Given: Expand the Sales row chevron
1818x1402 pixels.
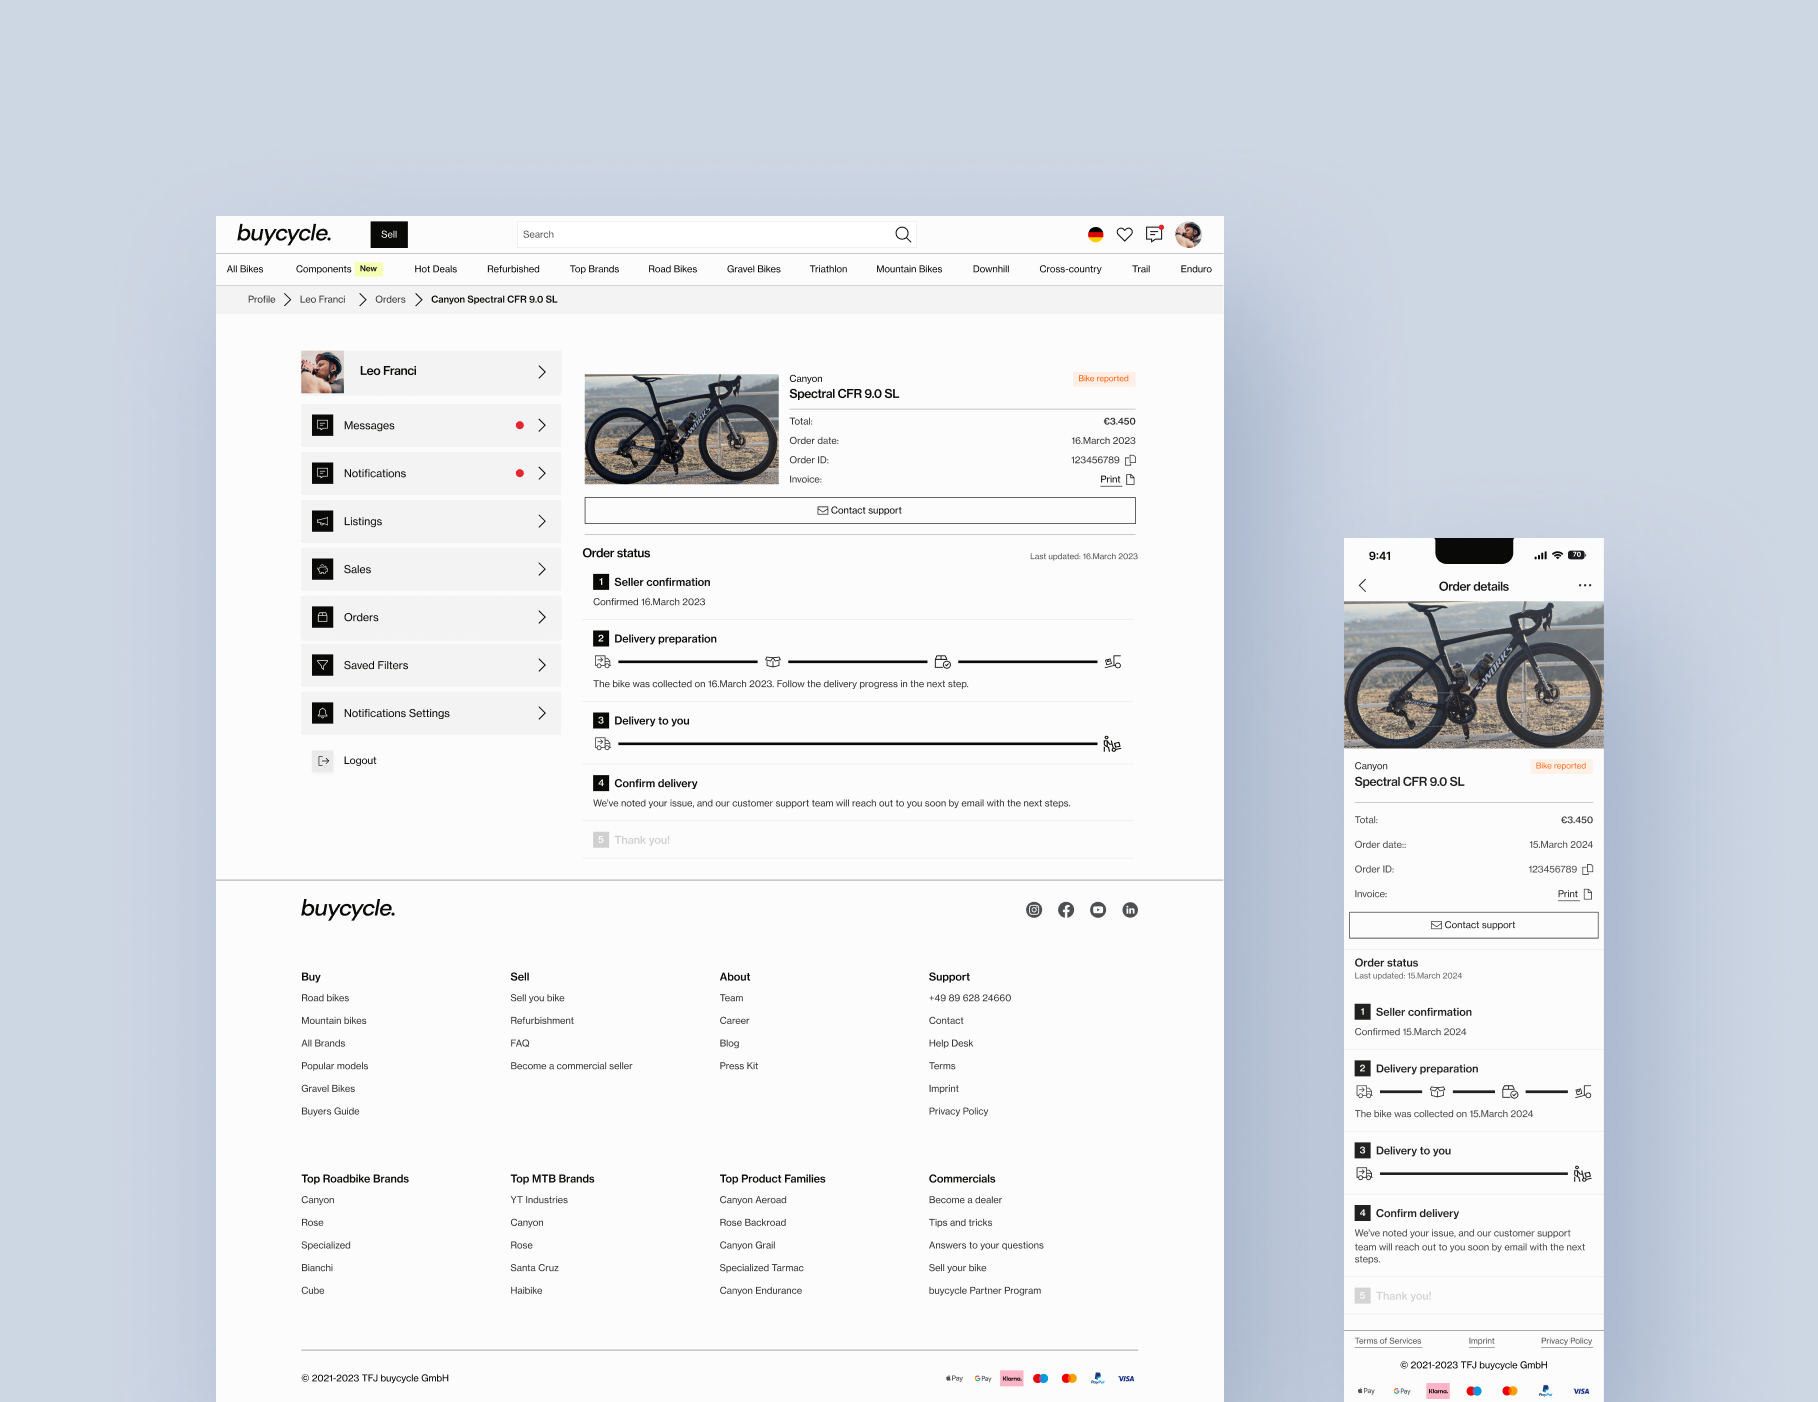Looking at the screenshot, I should 542,569.
